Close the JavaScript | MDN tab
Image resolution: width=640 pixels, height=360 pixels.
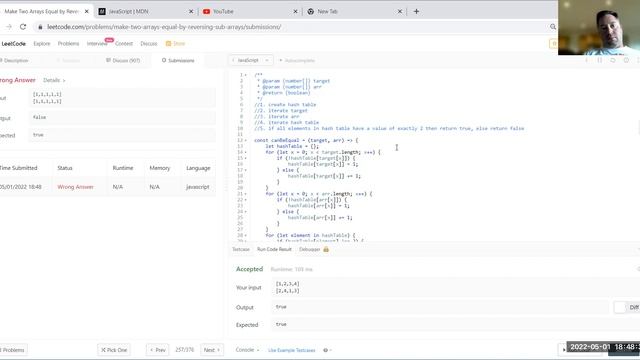(x=191, y=11)
